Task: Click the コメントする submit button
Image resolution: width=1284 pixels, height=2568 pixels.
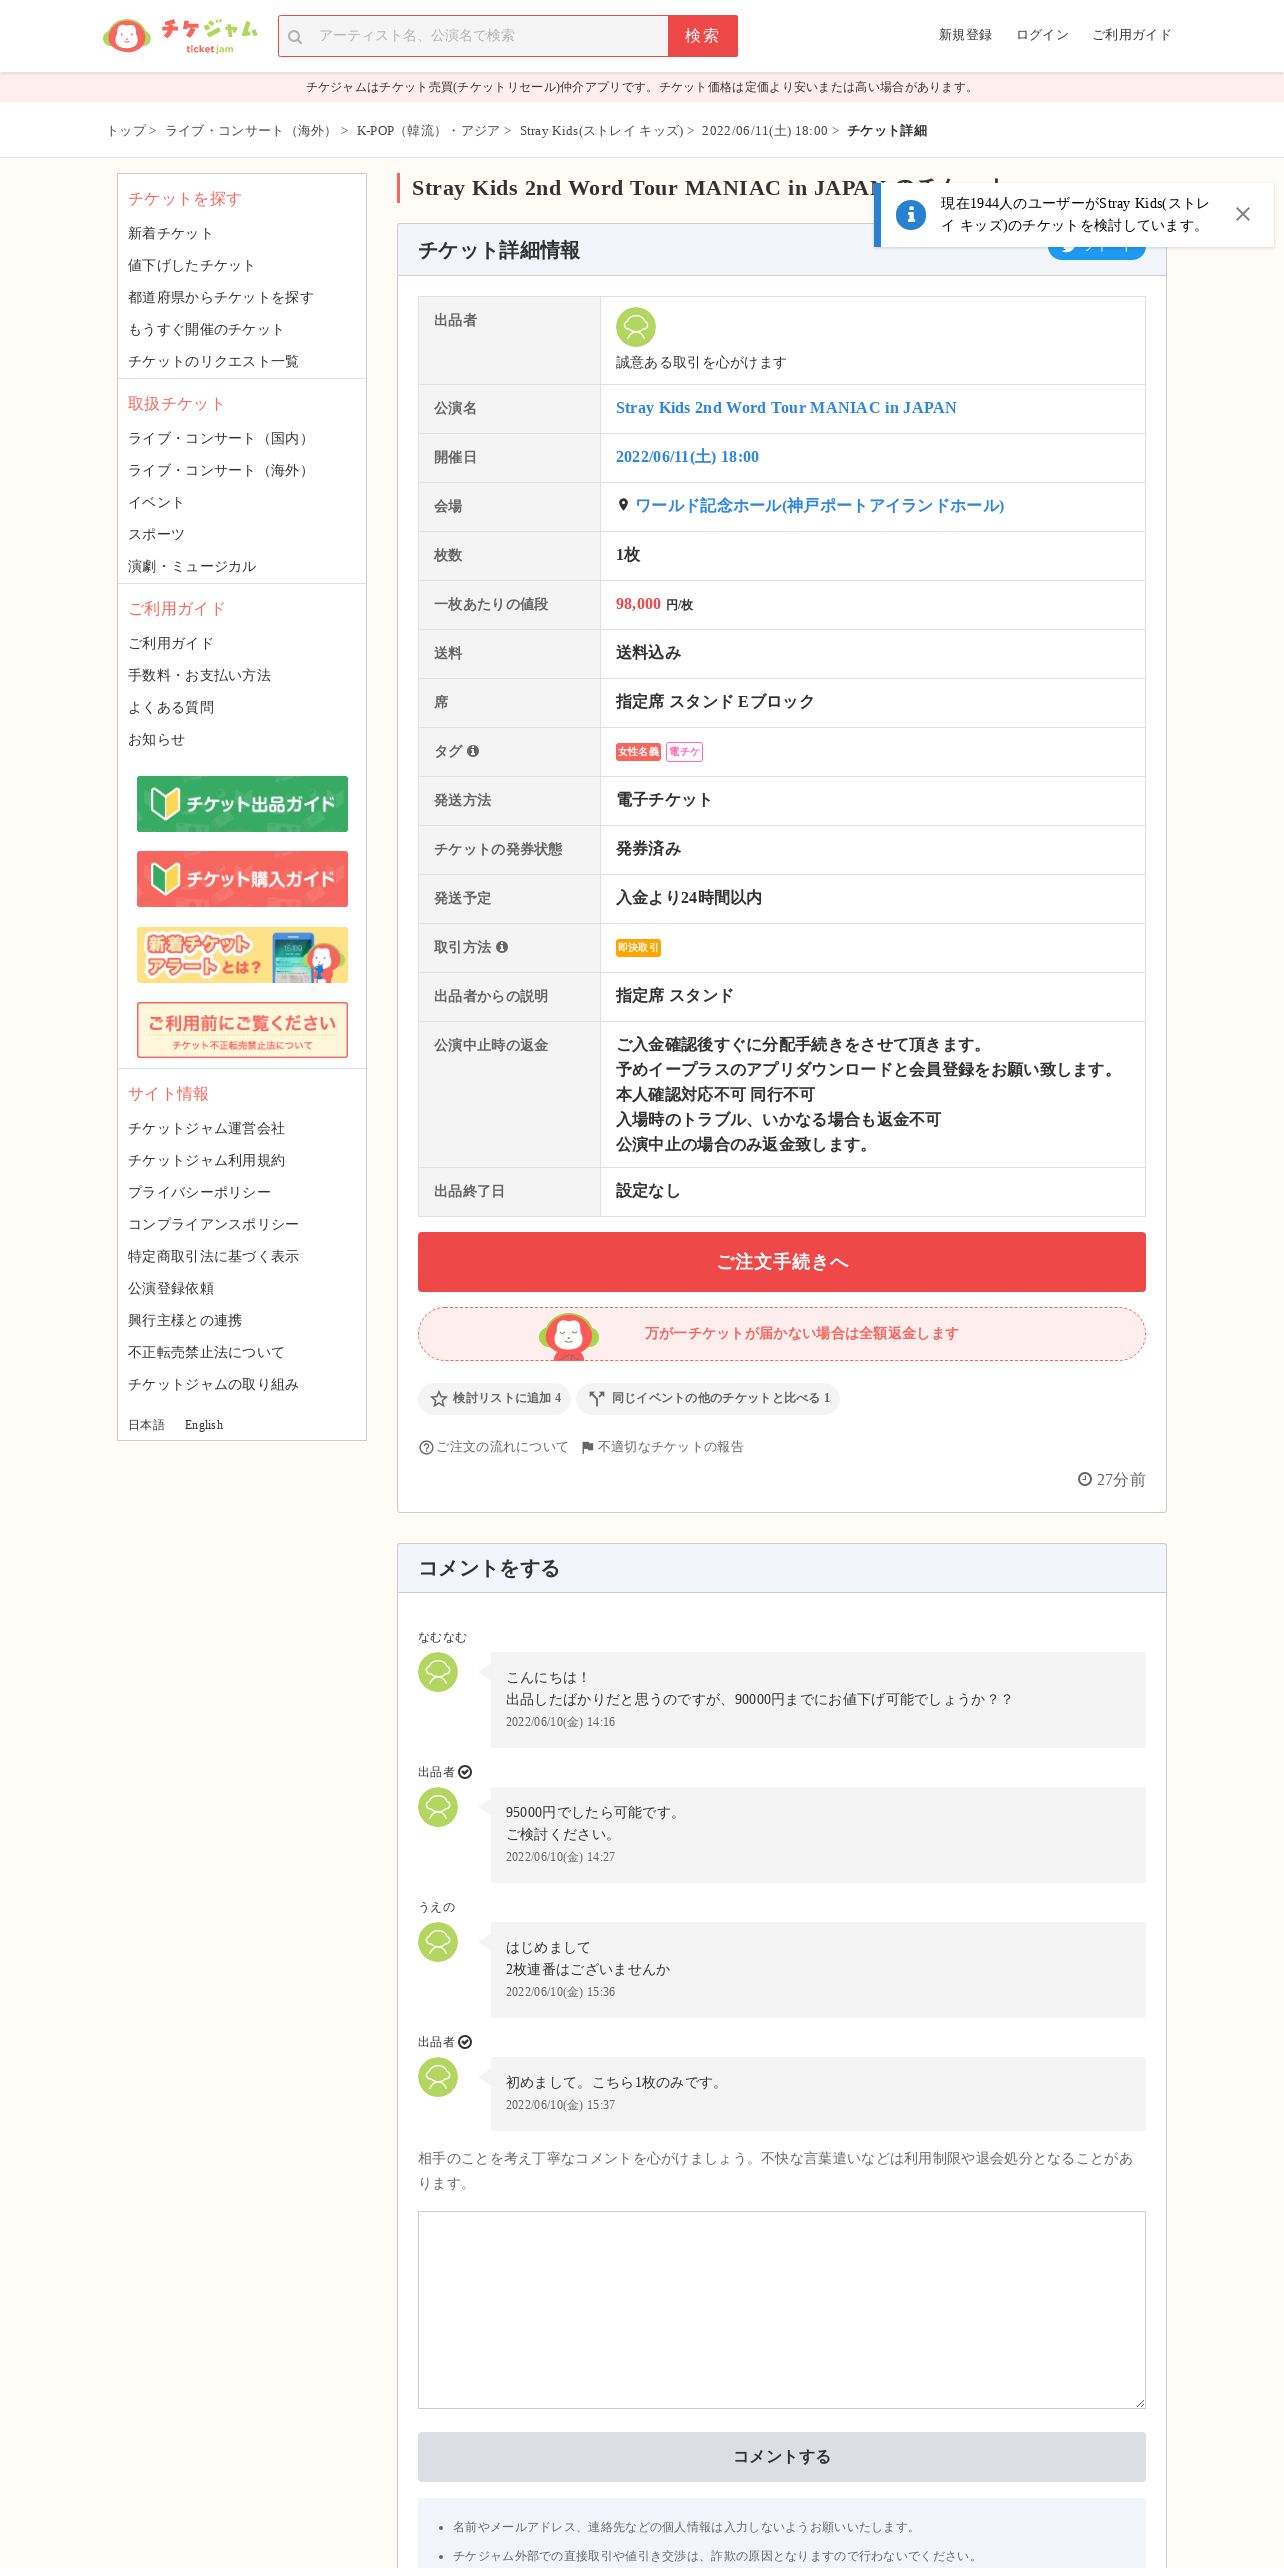Action: pos(782,2457)
